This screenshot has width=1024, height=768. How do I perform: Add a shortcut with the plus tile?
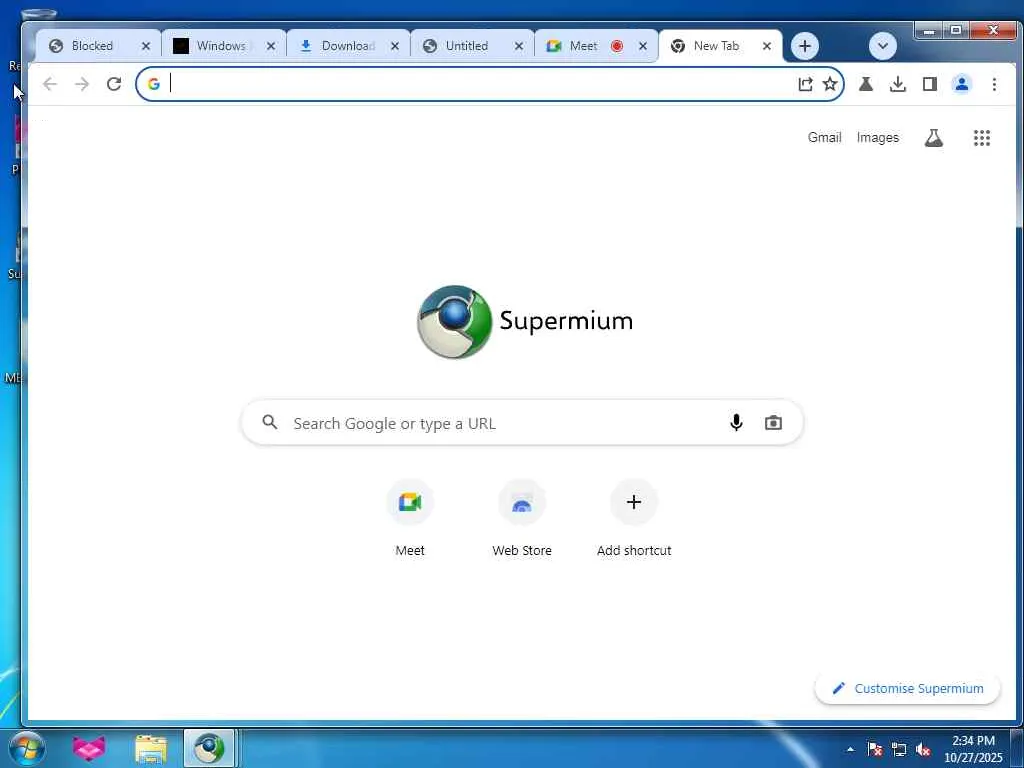coord(634,518)
